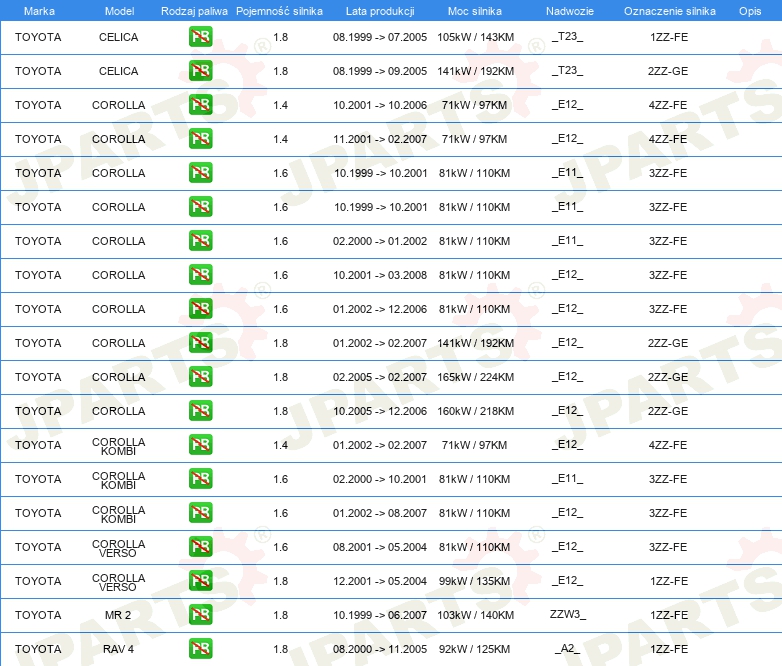This screenshot has width=782, height=666.
Task: Select the fuel icon in the Corolla 141kW / 192KM row
Action: coord(200,343)
